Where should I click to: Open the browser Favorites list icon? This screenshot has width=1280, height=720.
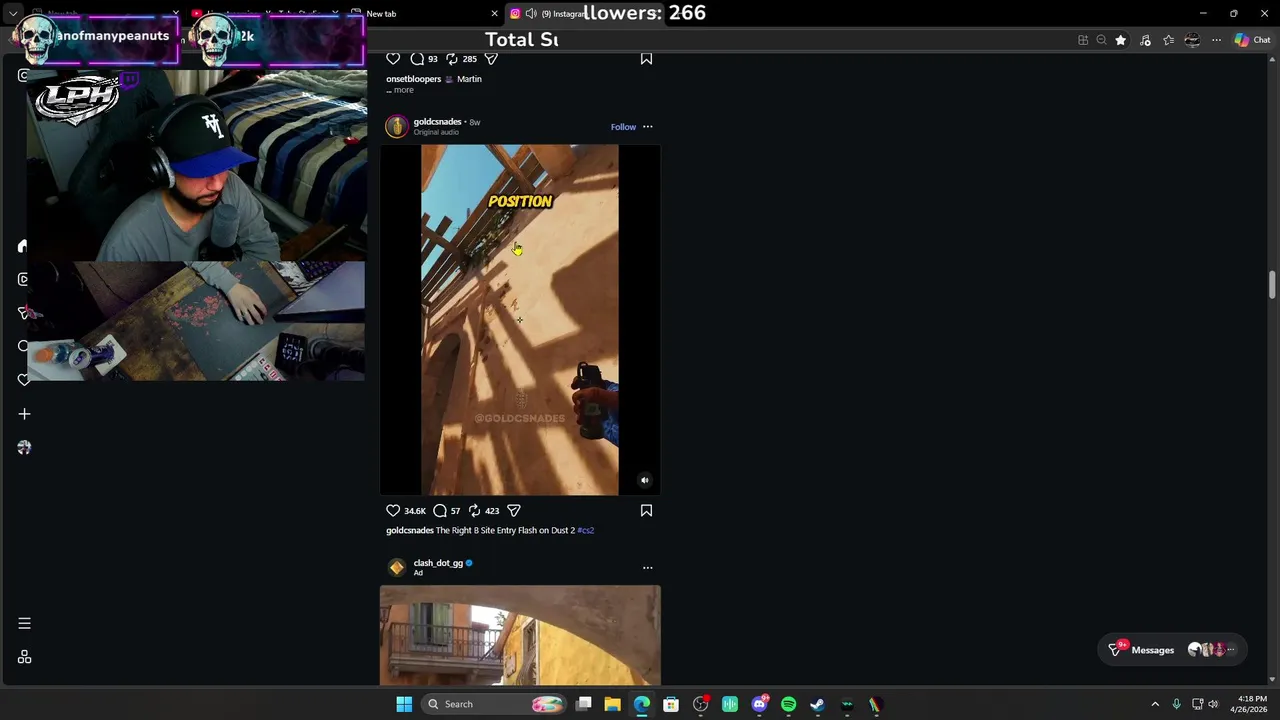(x=1168, y=40)
